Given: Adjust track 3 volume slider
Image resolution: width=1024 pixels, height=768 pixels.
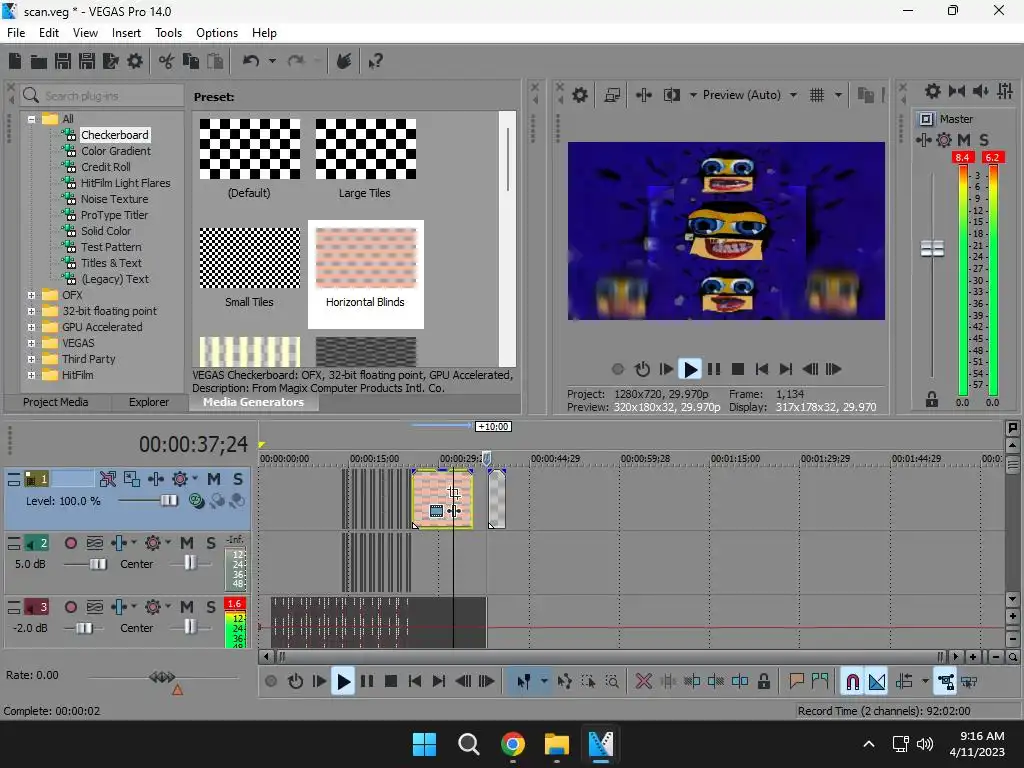Looking at the screenshot, I should click(x=84, y=628).
